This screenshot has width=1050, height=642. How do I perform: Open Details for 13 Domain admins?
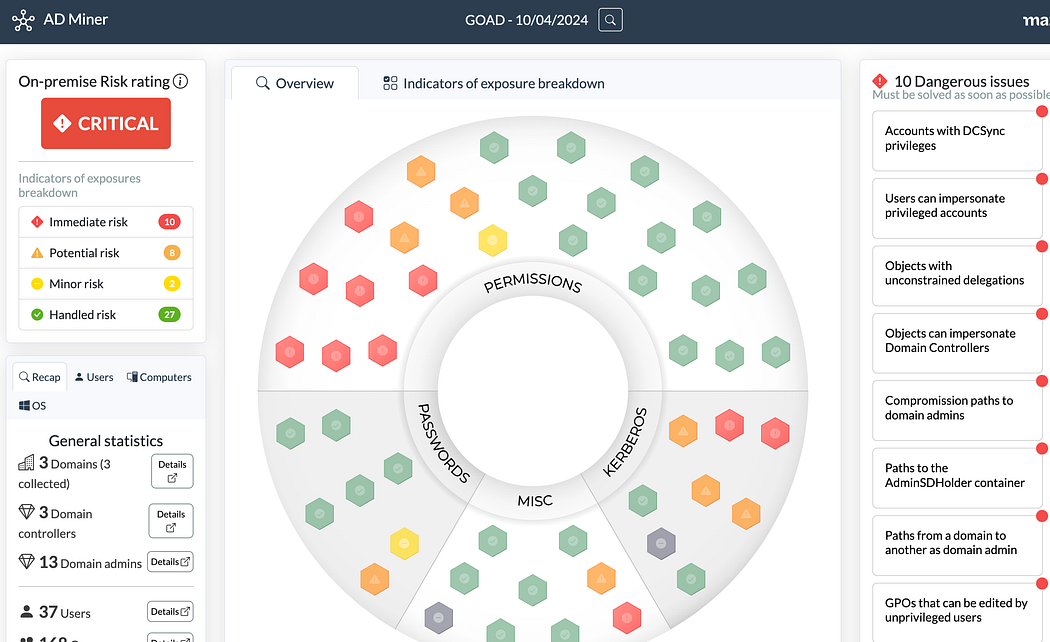170,562
